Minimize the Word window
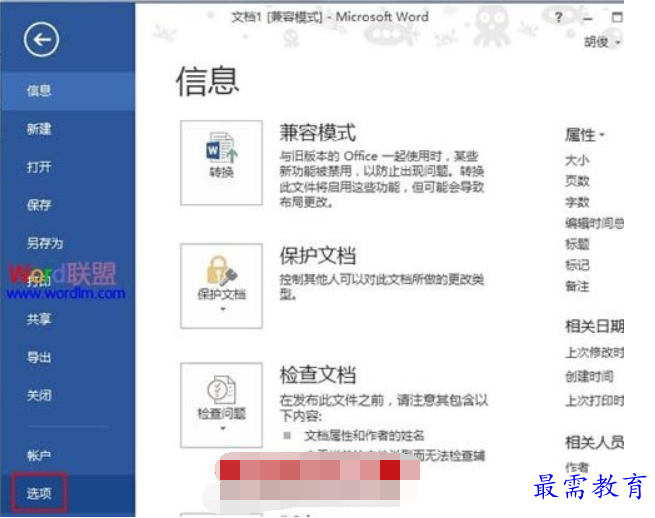Screen dimensions: 655x518 click(x=588, y=18)
